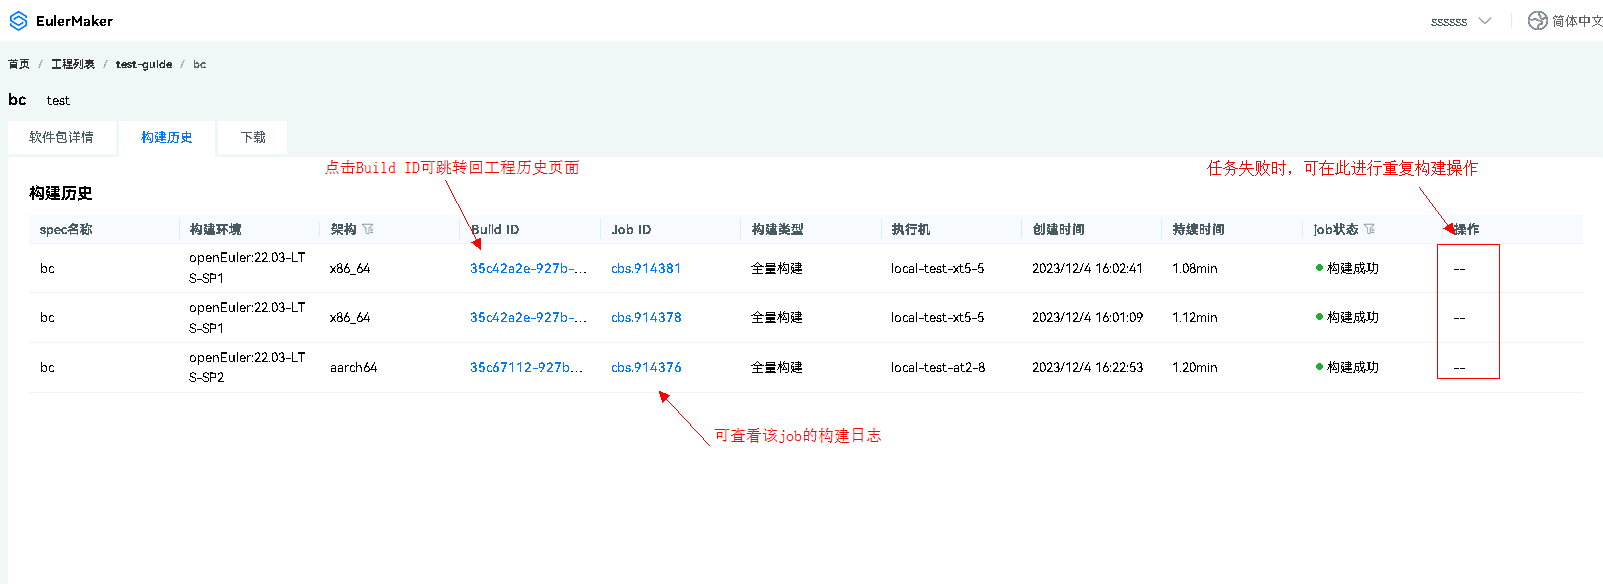1603x584 pixels.
Task: Click 构建成功 status in the first row
Action: [1352, 268]
